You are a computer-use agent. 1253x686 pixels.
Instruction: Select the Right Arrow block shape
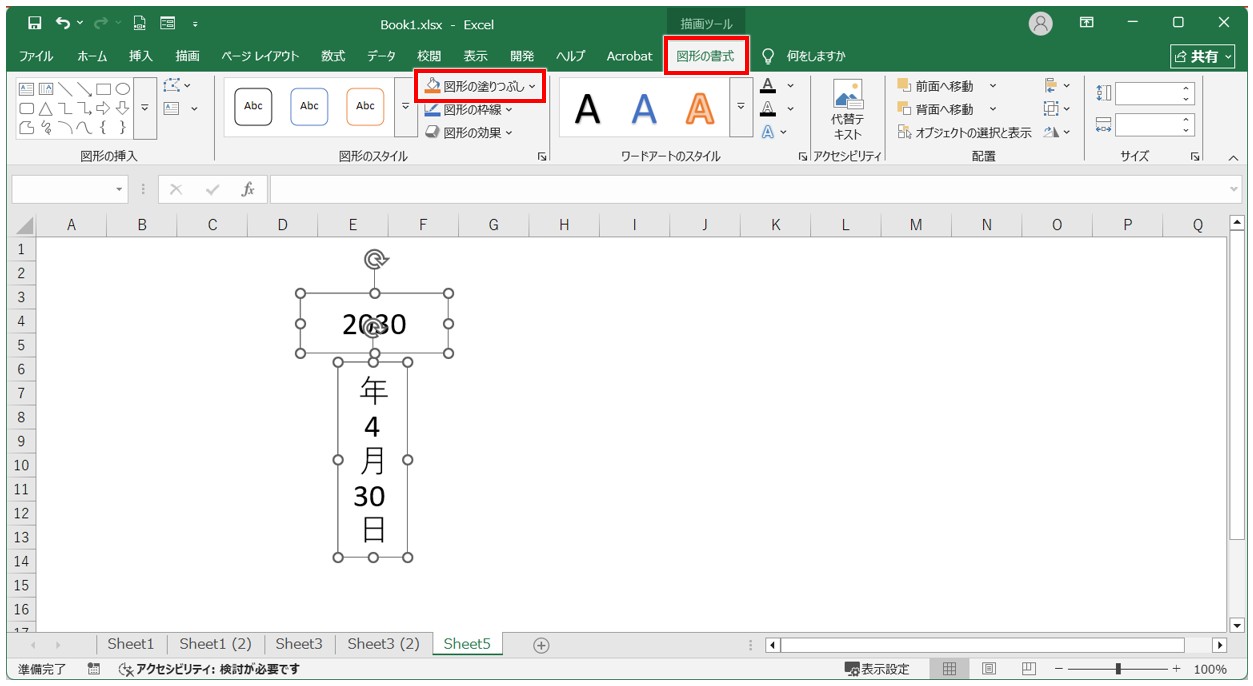(103, 108)
